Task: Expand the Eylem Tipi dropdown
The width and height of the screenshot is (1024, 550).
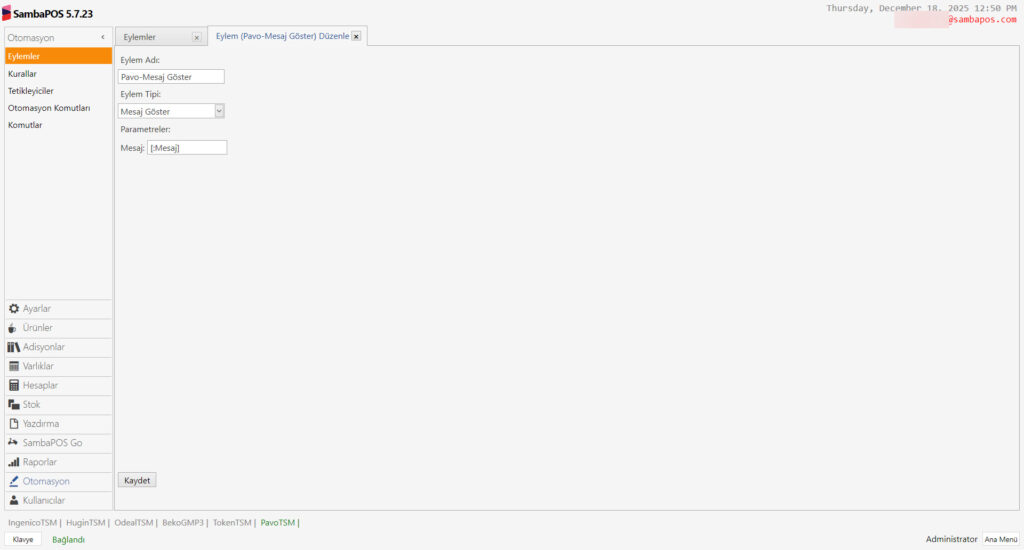Action: 219,111
